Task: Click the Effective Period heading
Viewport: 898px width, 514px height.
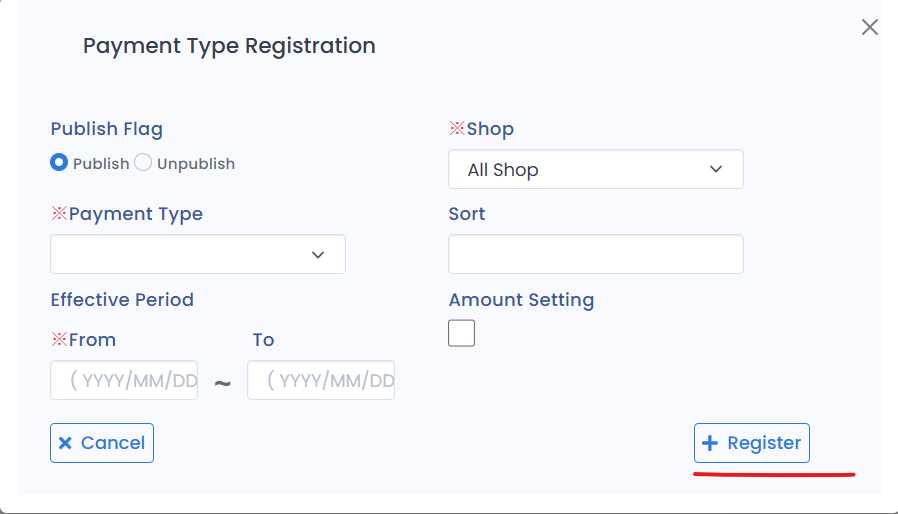Action: point(122,300)
